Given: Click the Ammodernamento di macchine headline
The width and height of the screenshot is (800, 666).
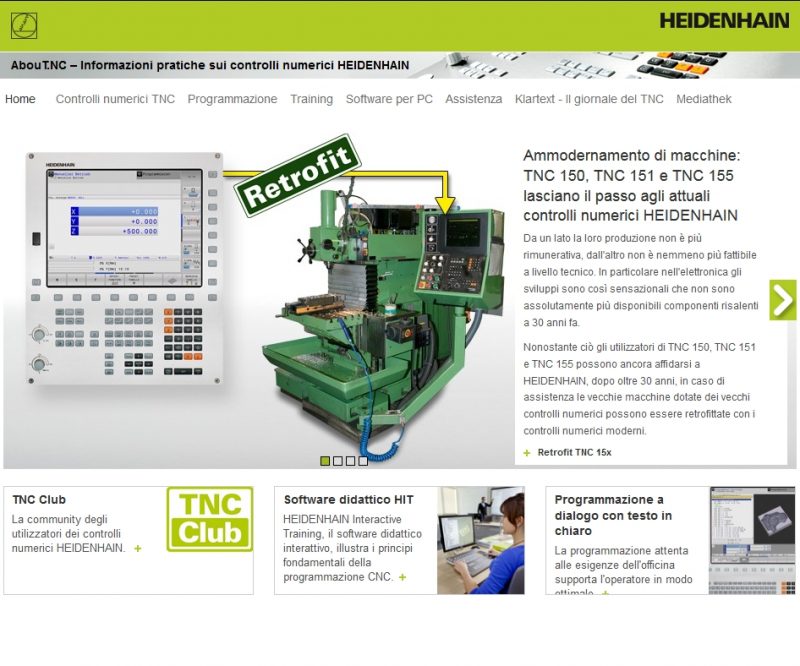Looking at the screenshot, I should point(632,185).
